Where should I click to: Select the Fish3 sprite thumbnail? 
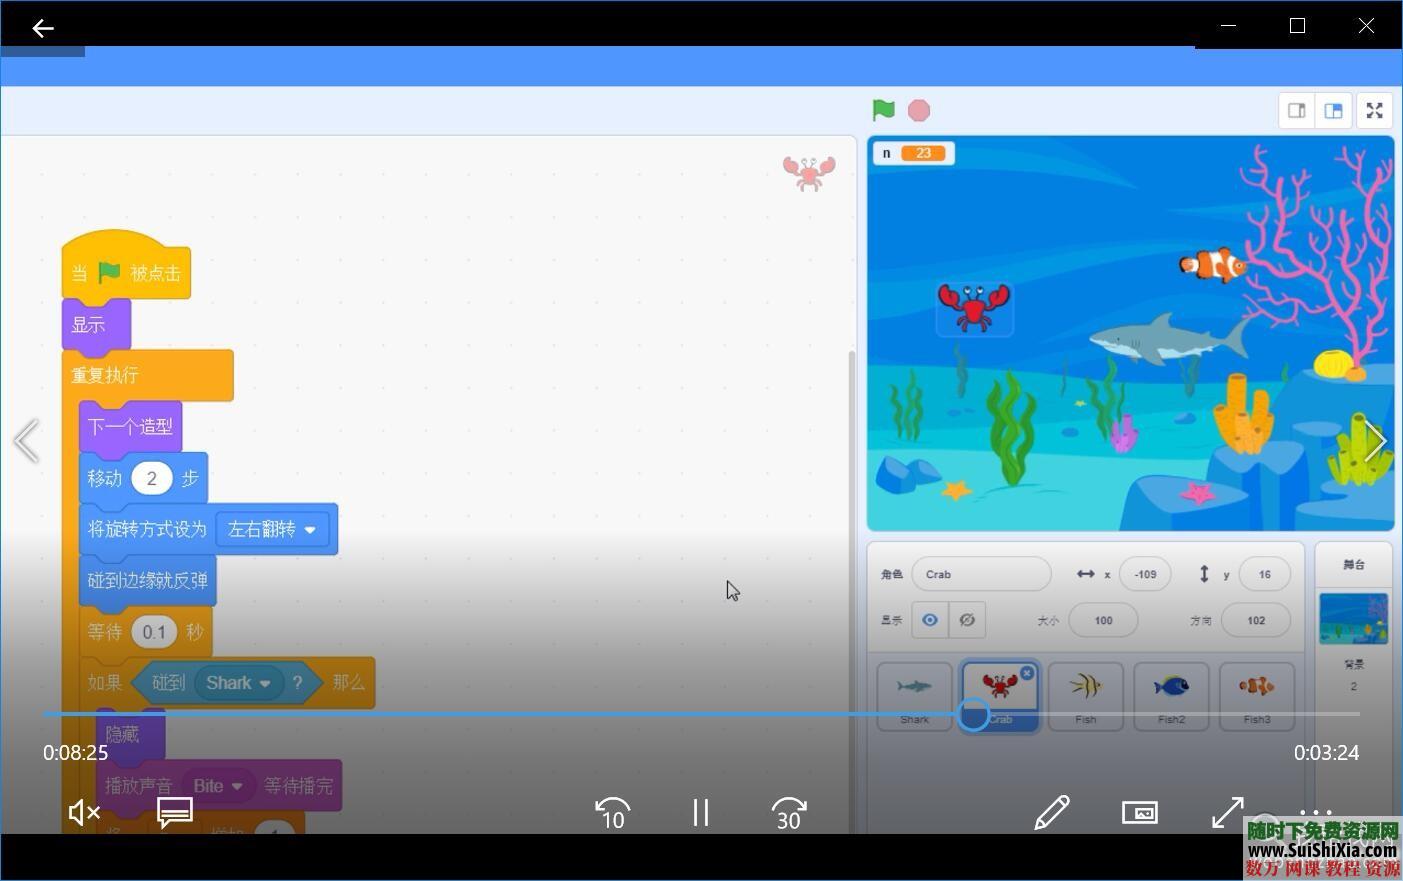click(1257, 696)
